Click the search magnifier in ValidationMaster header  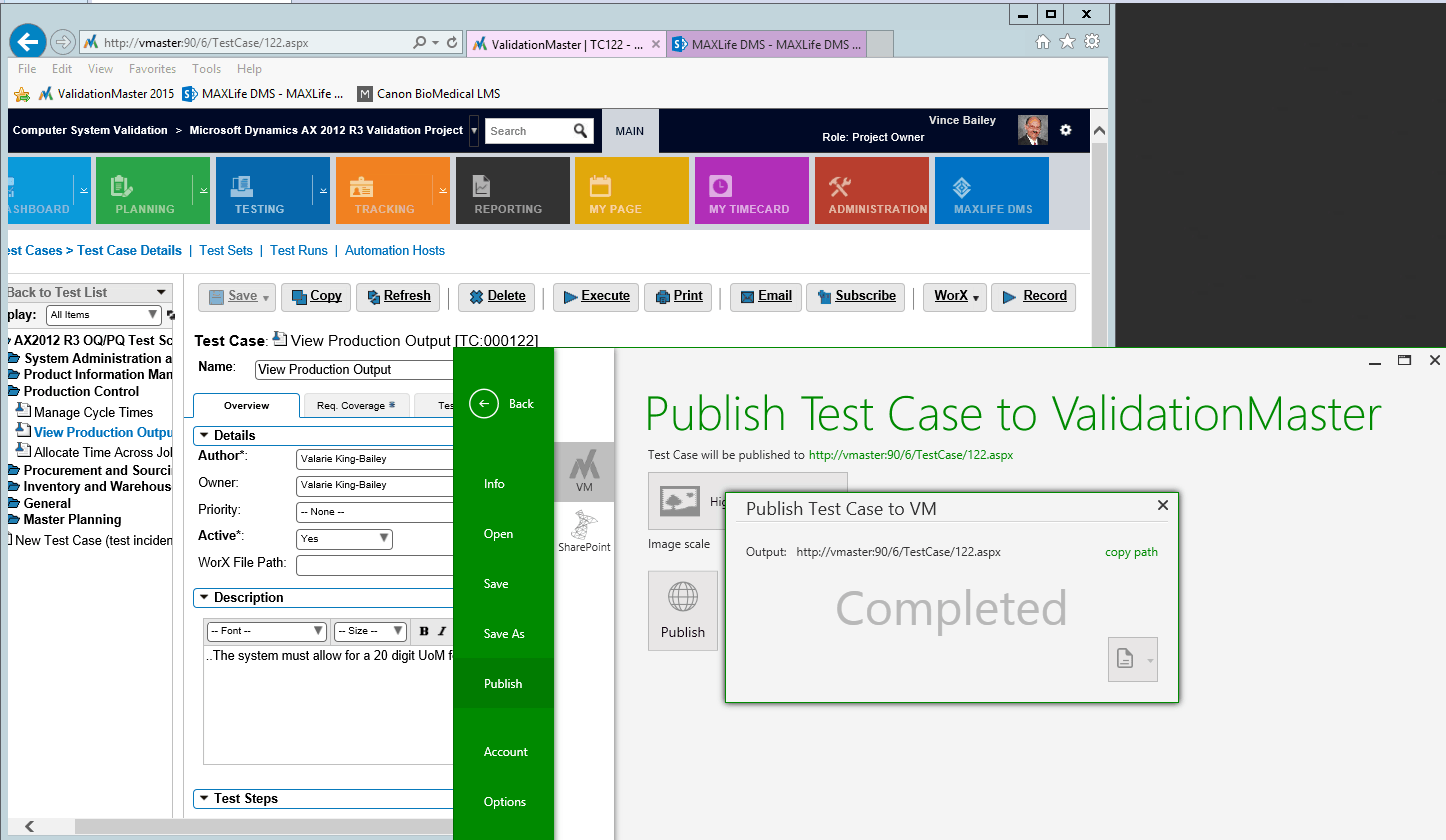(581, 131)
